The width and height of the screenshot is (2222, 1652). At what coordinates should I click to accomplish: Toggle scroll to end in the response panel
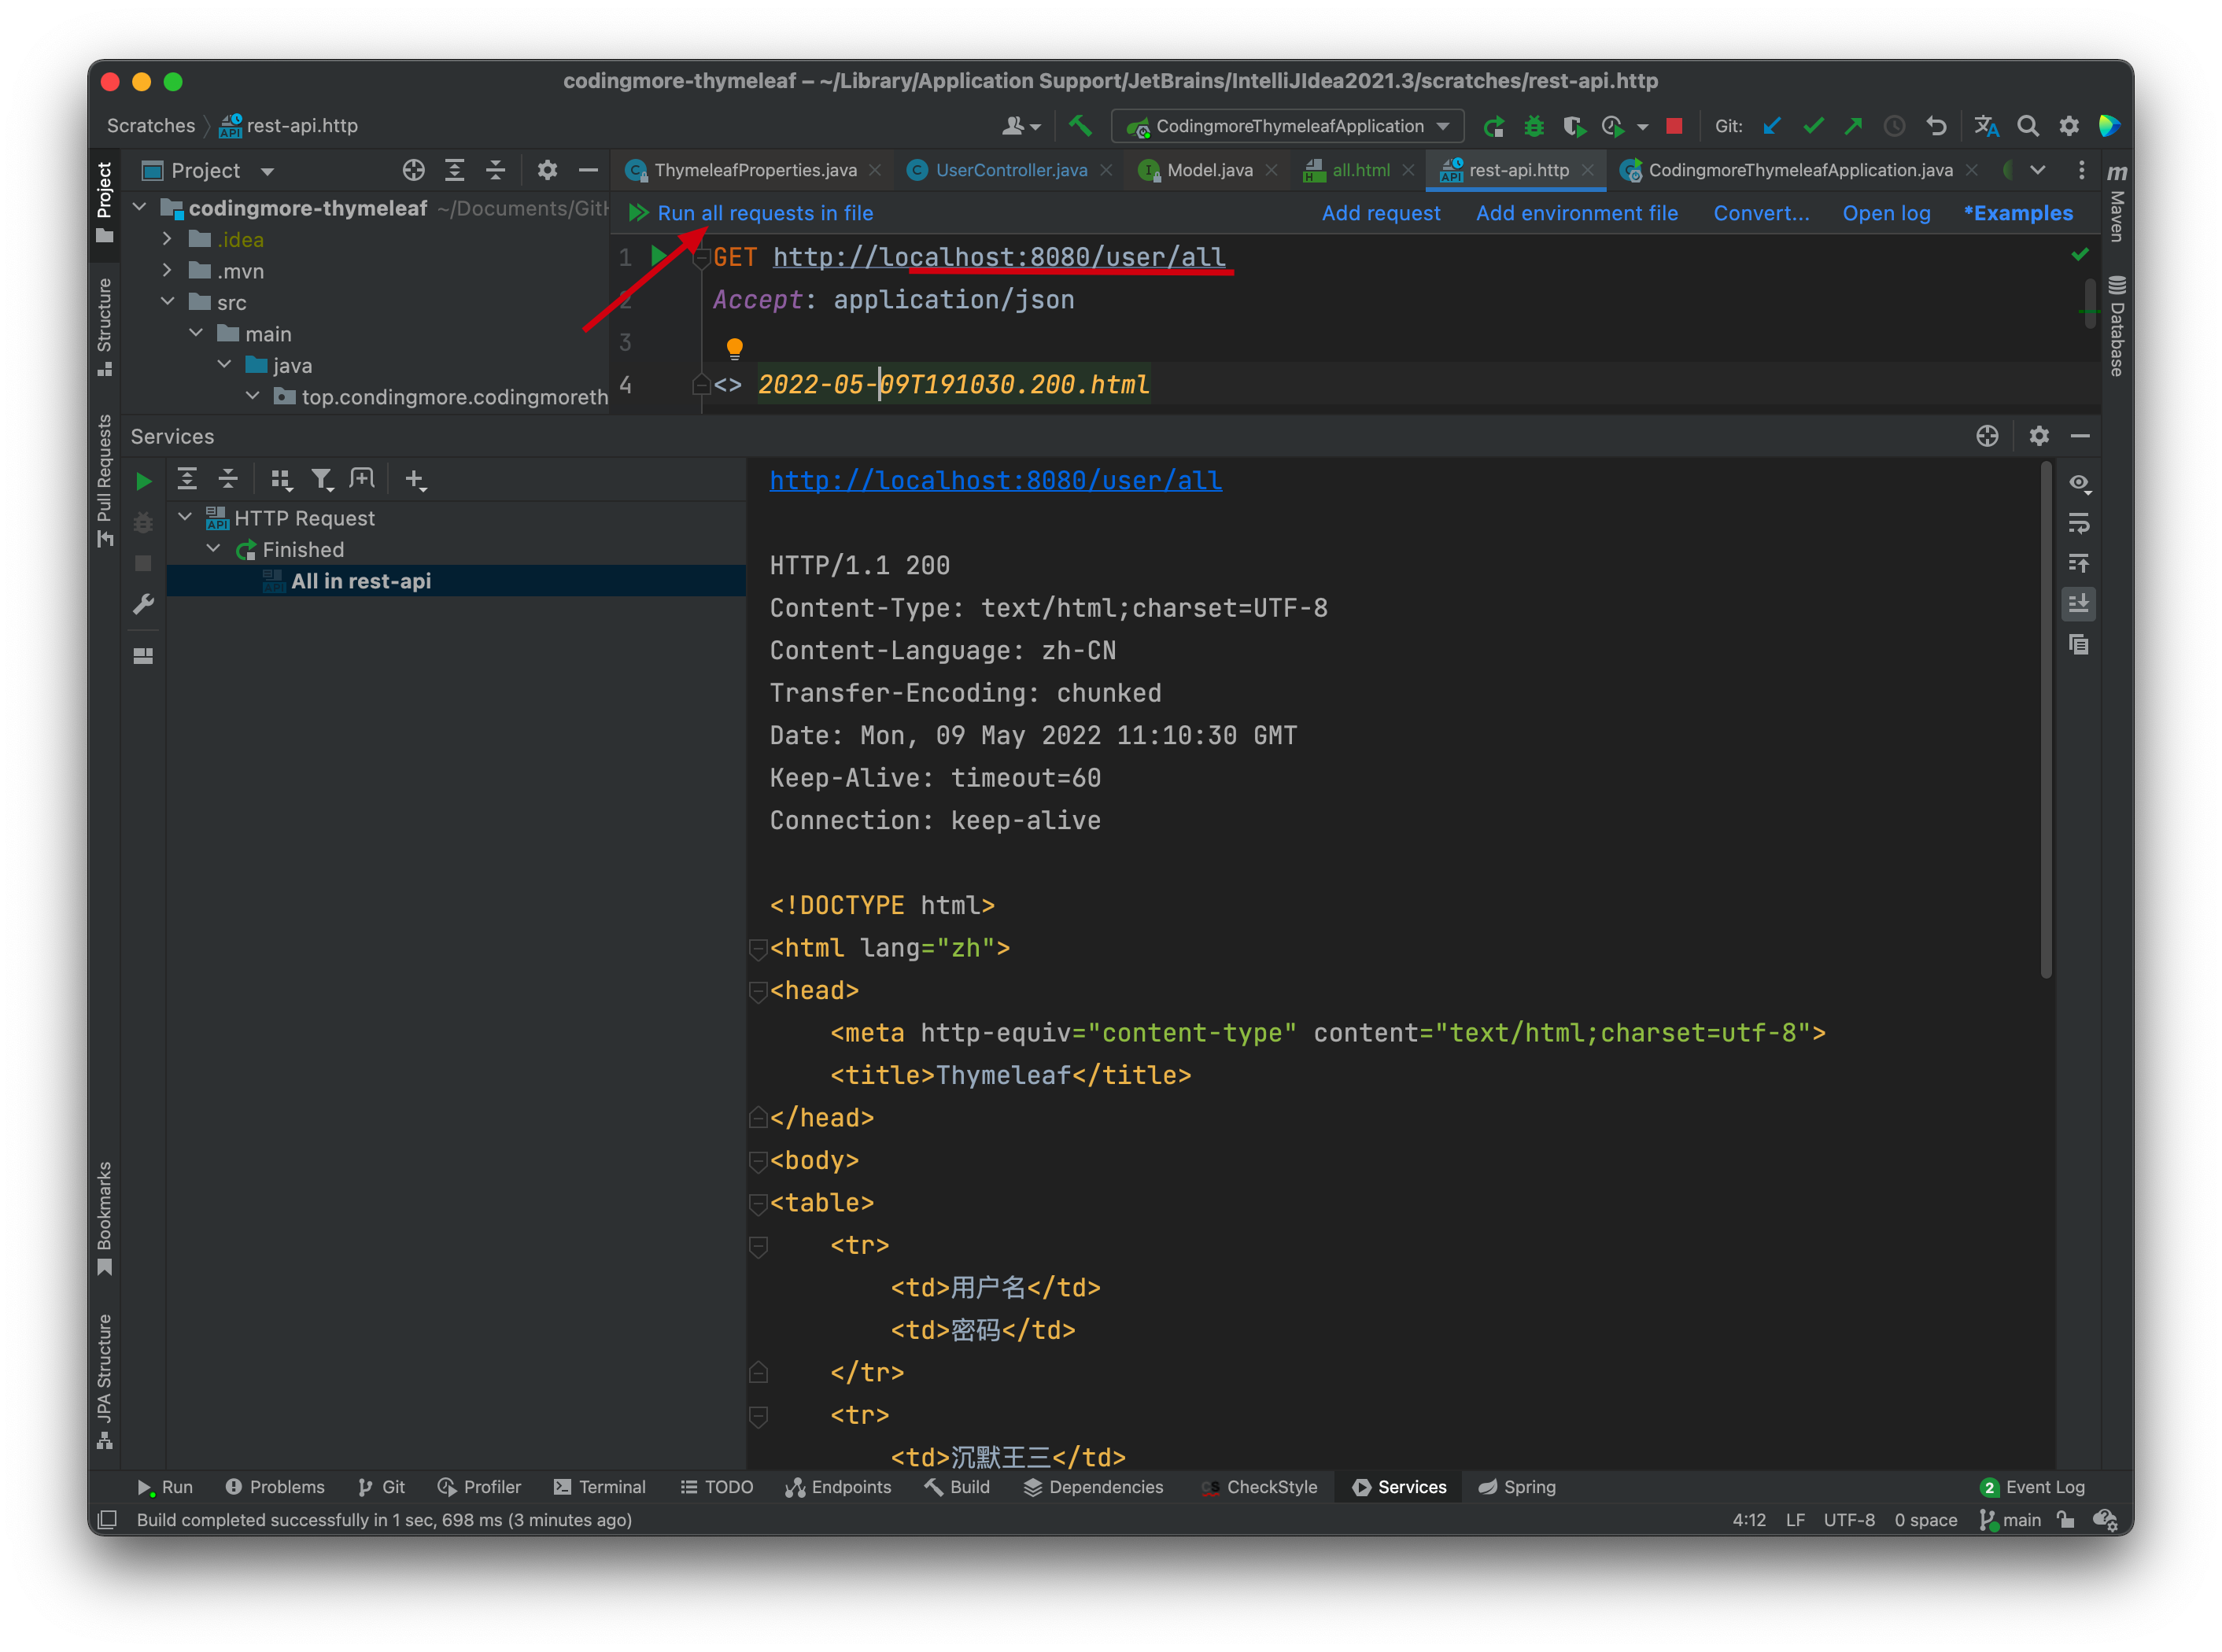coord(2078,603)
